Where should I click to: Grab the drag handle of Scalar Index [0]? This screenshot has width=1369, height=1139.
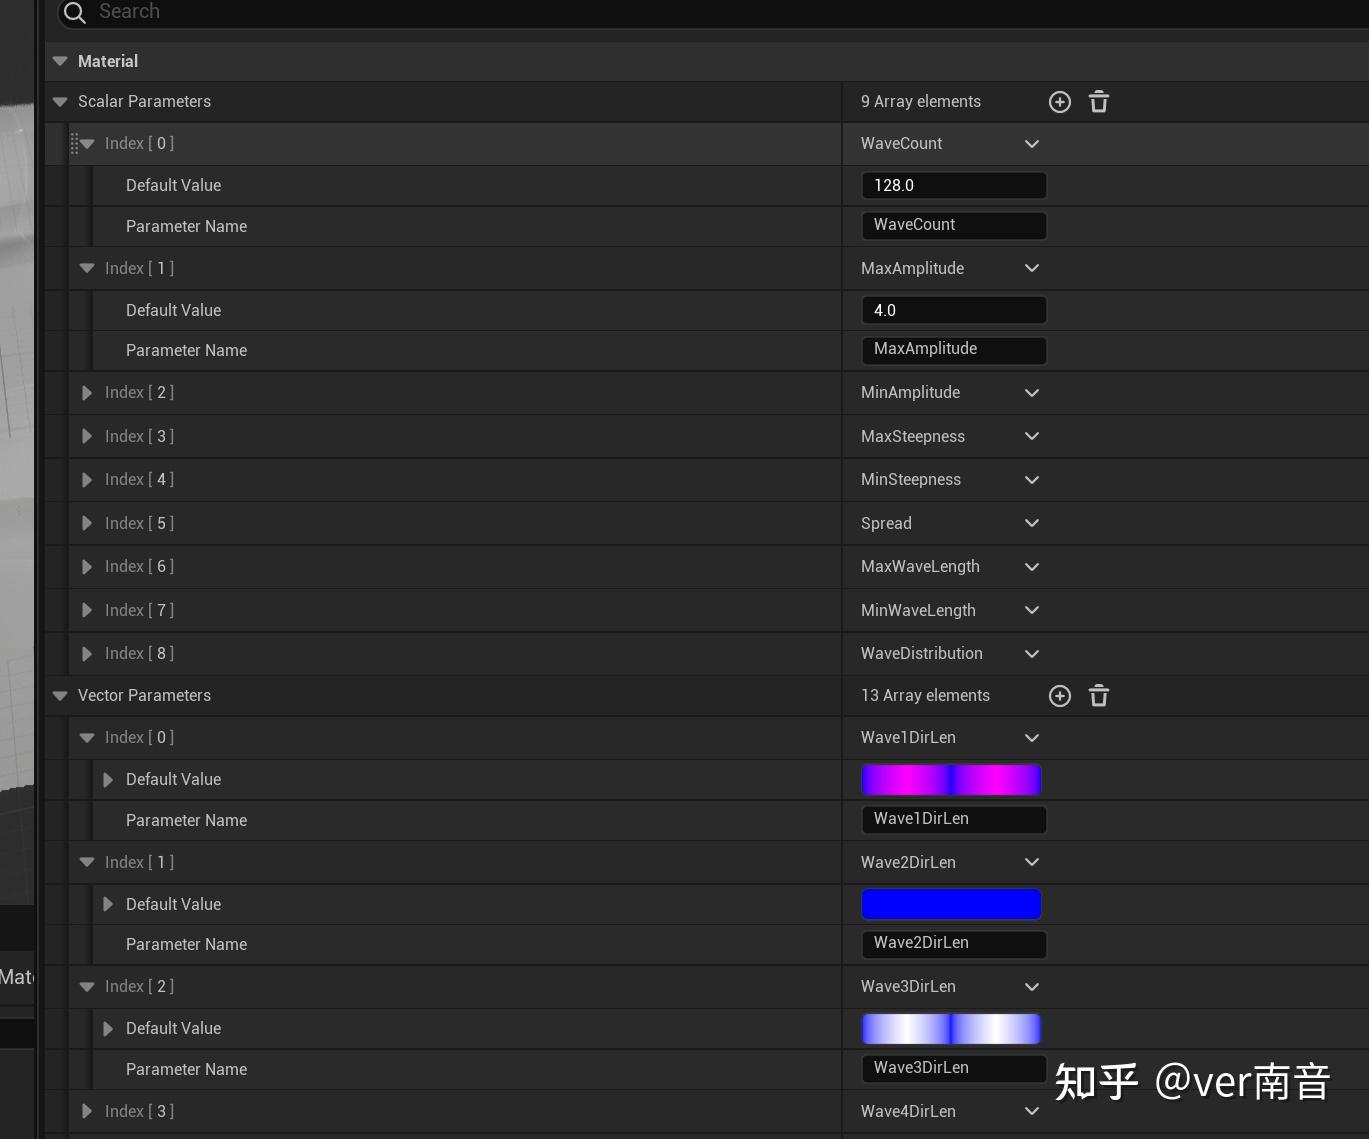74,144
